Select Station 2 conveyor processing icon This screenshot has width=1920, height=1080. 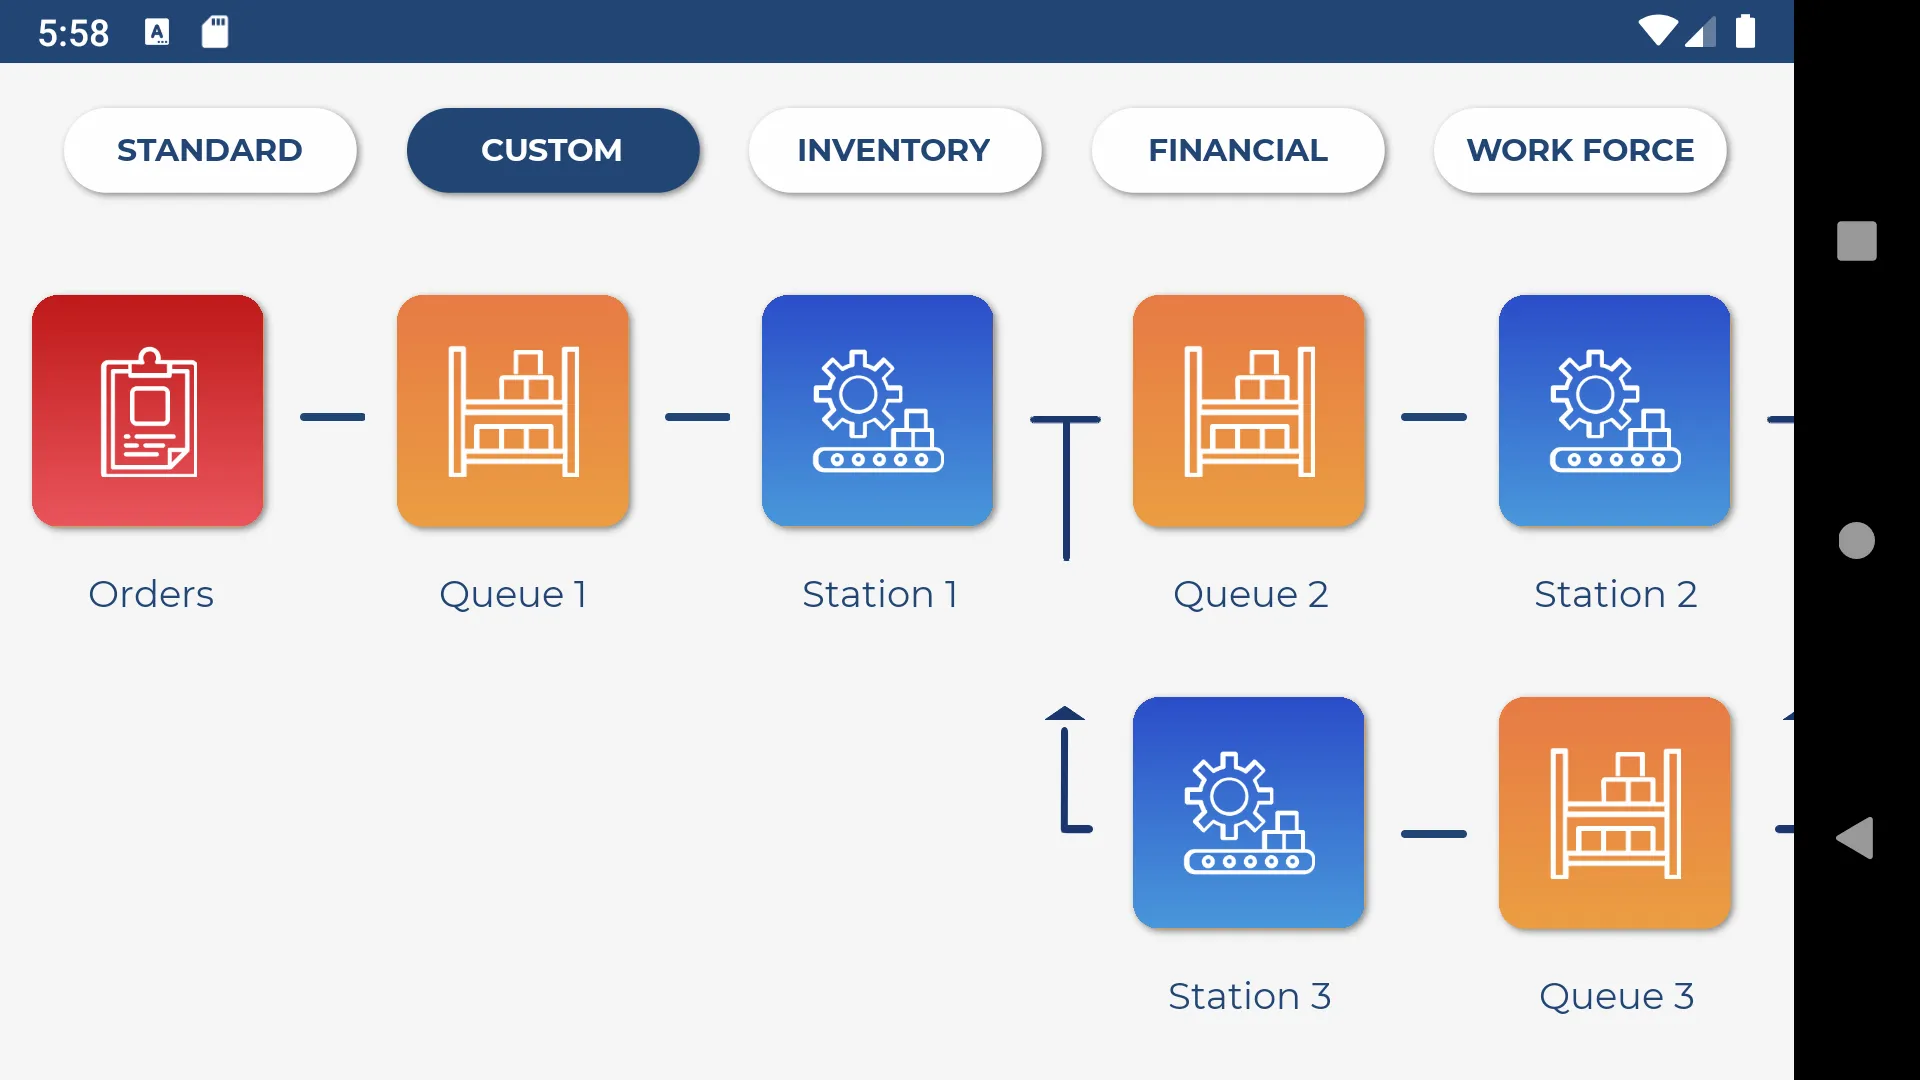(1614, 410)
